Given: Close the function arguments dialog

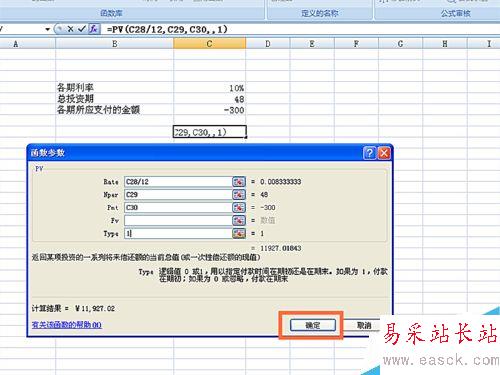Looking at the screenshot, I should 384,153.
